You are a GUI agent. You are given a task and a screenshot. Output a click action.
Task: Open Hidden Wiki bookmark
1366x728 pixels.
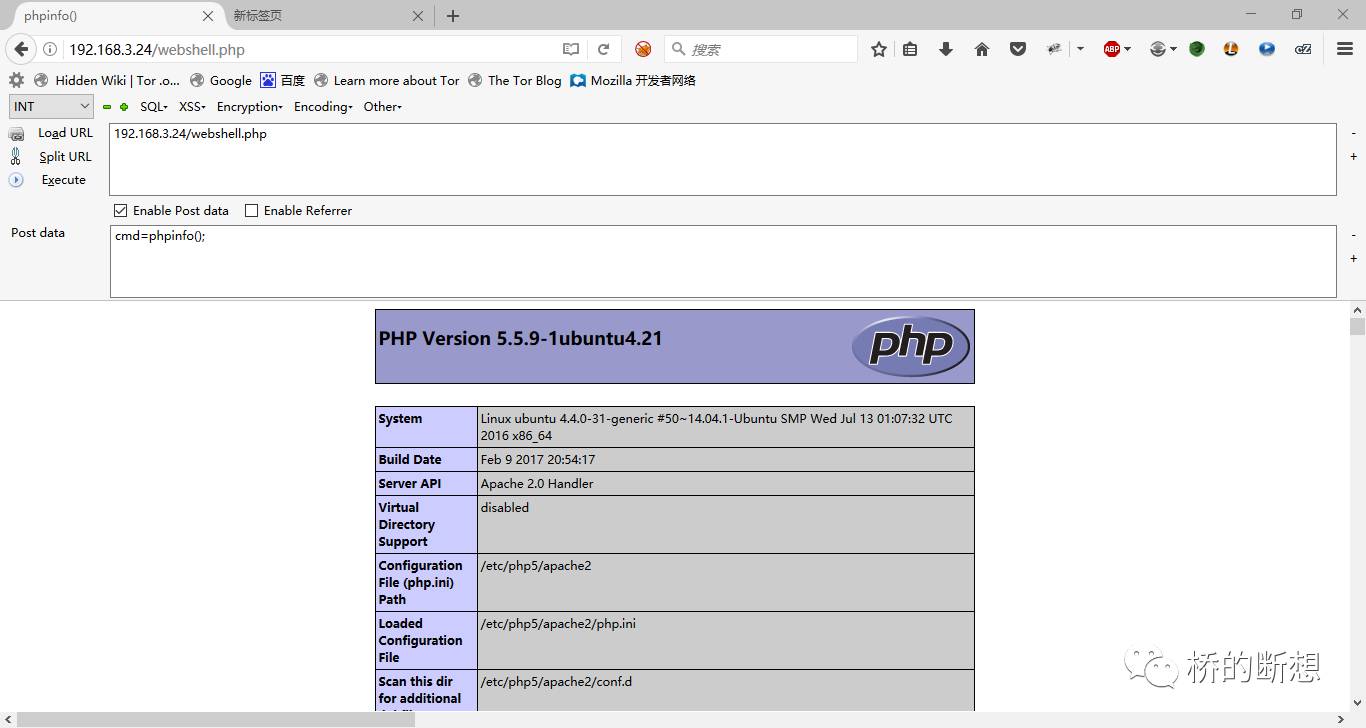pos(107,80)
